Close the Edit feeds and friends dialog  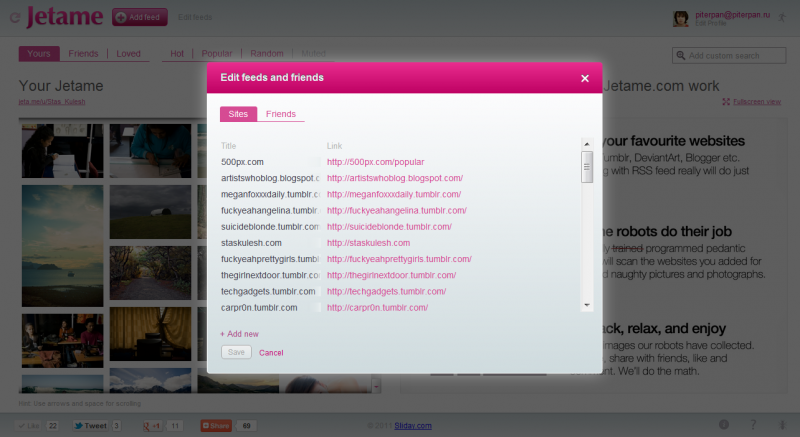click(x=585, y=78)
